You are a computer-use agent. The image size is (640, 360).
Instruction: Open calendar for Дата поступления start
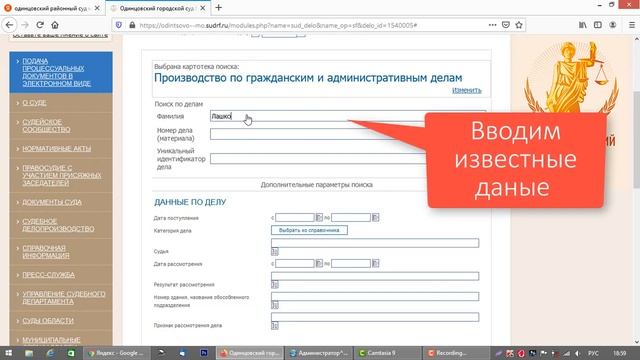click(319, 218)
